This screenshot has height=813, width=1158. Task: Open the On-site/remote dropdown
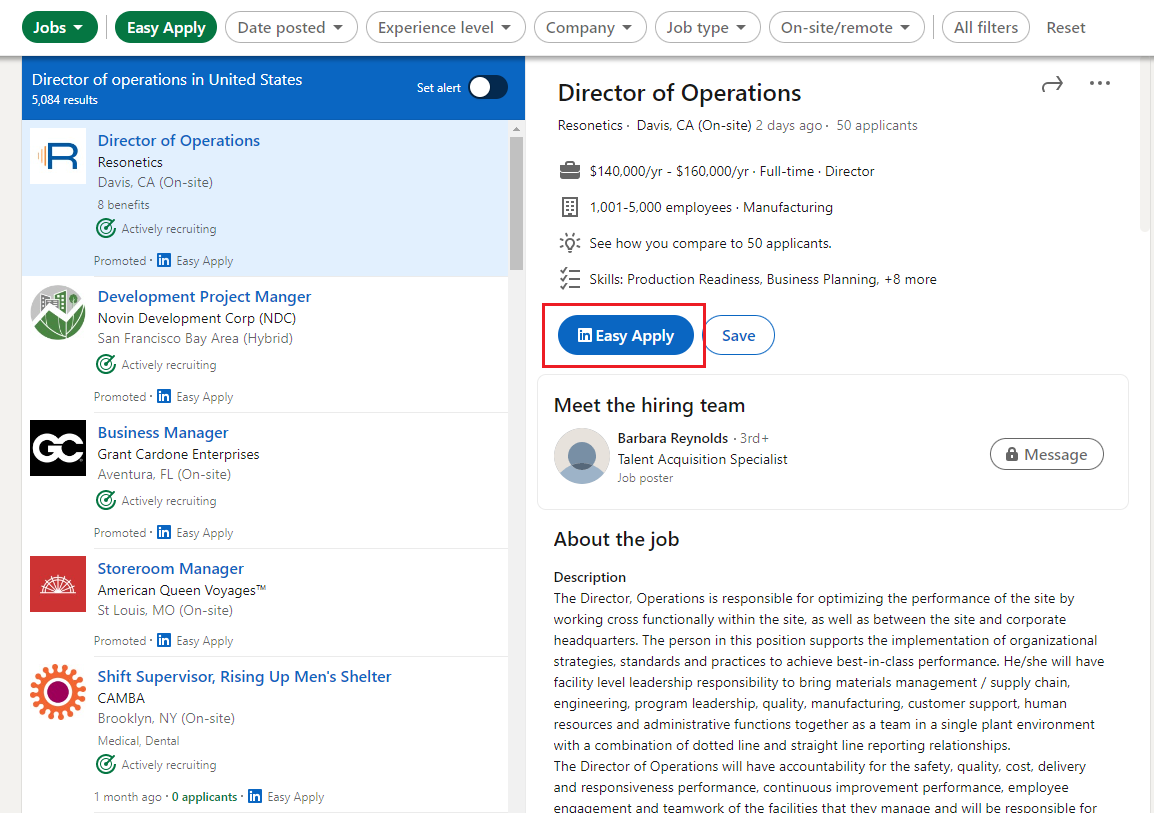pyautogui.click(x=846, y=27)
